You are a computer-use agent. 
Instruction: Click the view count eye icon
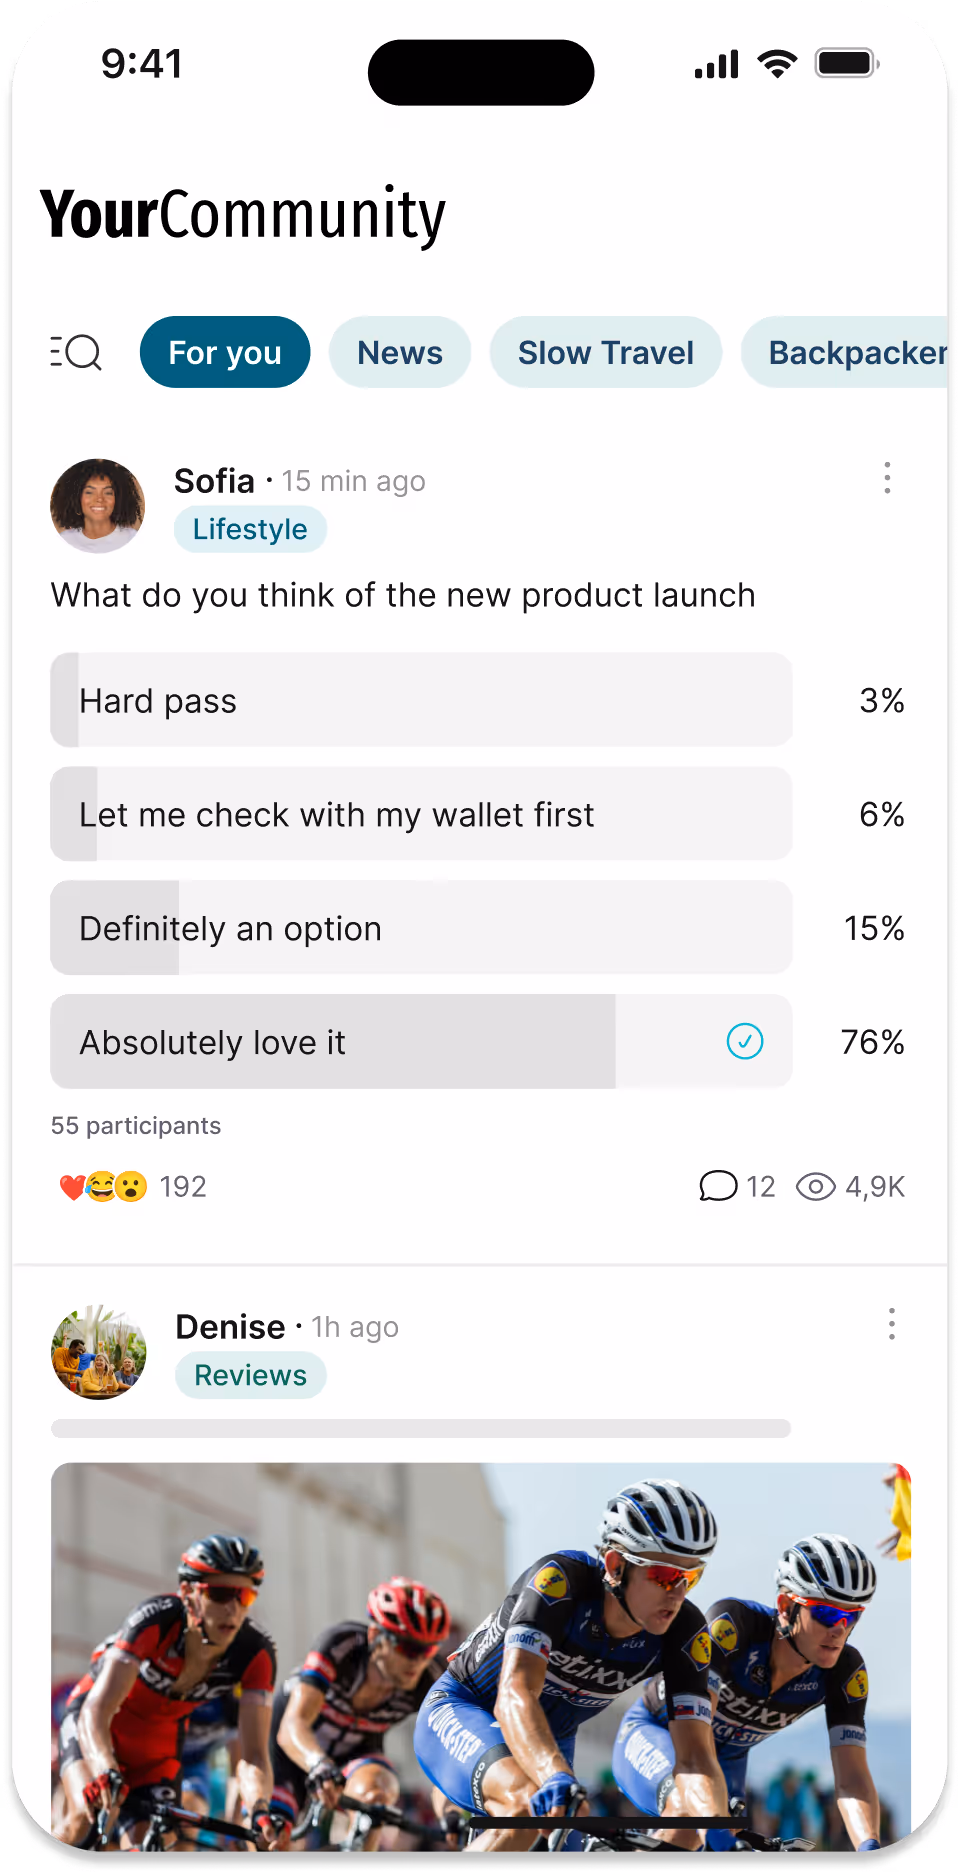817,1186
